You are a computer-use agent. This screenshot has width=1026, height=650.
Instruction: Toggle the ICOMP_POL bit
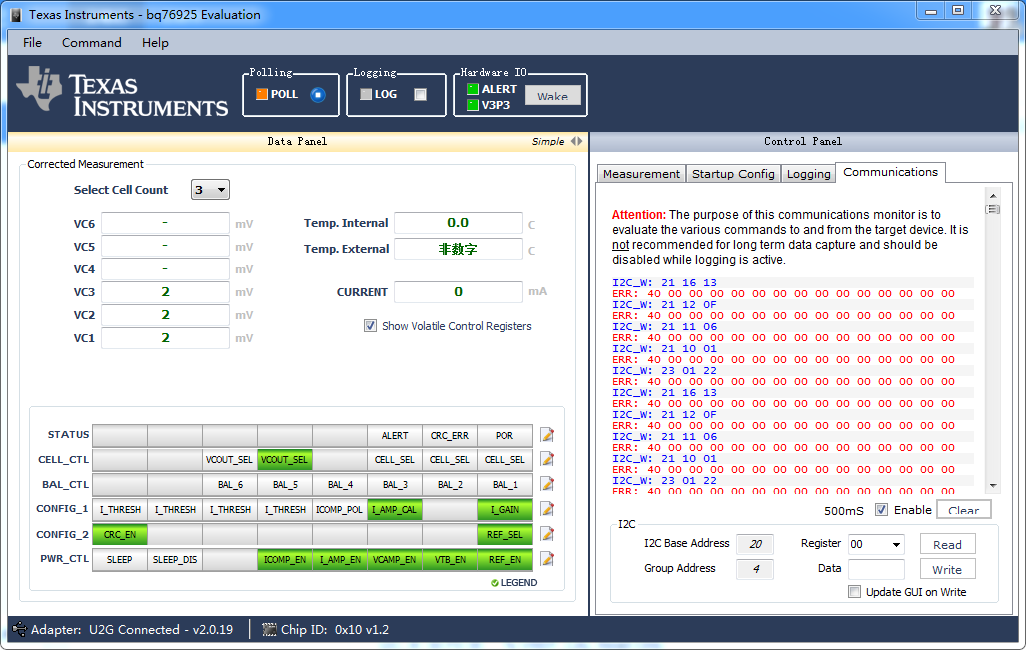[340, 509]
